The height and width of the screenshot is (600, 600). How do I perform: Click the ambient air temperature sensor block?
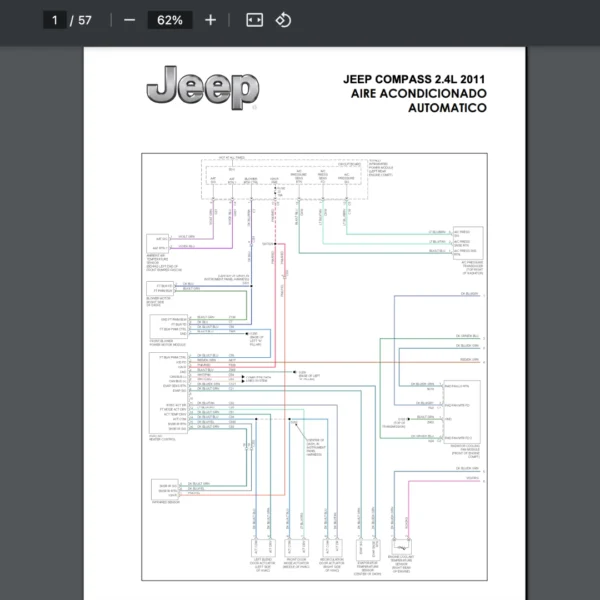(x=158, y=243)
